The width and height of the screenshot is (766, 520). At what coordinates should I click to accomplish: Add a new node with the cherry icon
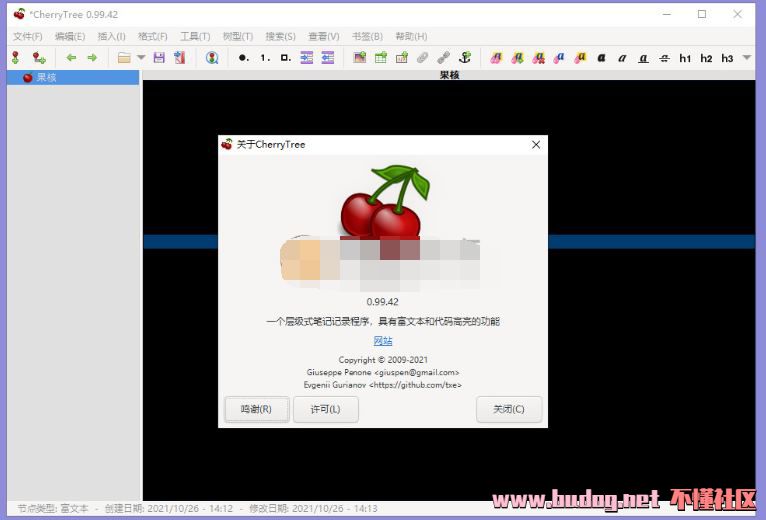[16, 58]
